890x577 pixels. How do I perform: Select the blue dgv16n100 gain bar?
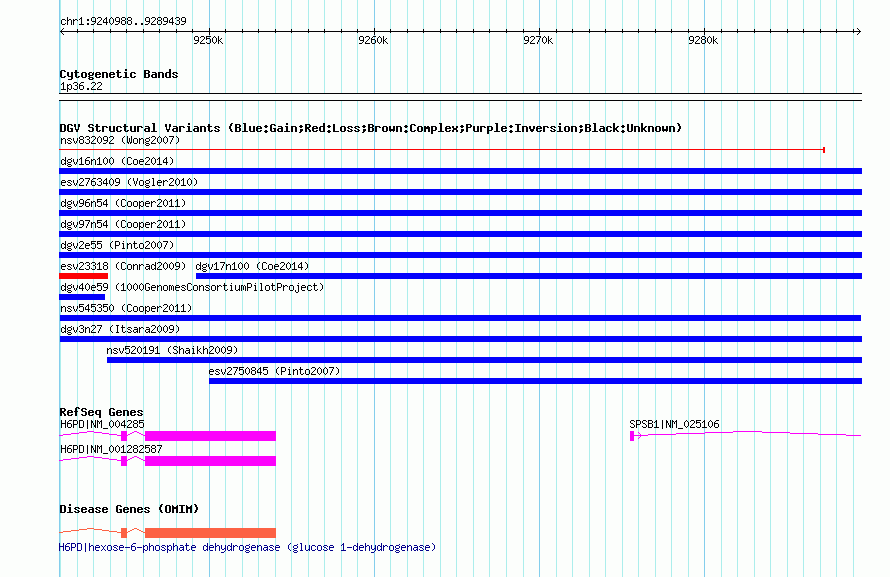(x=460, y=171)
